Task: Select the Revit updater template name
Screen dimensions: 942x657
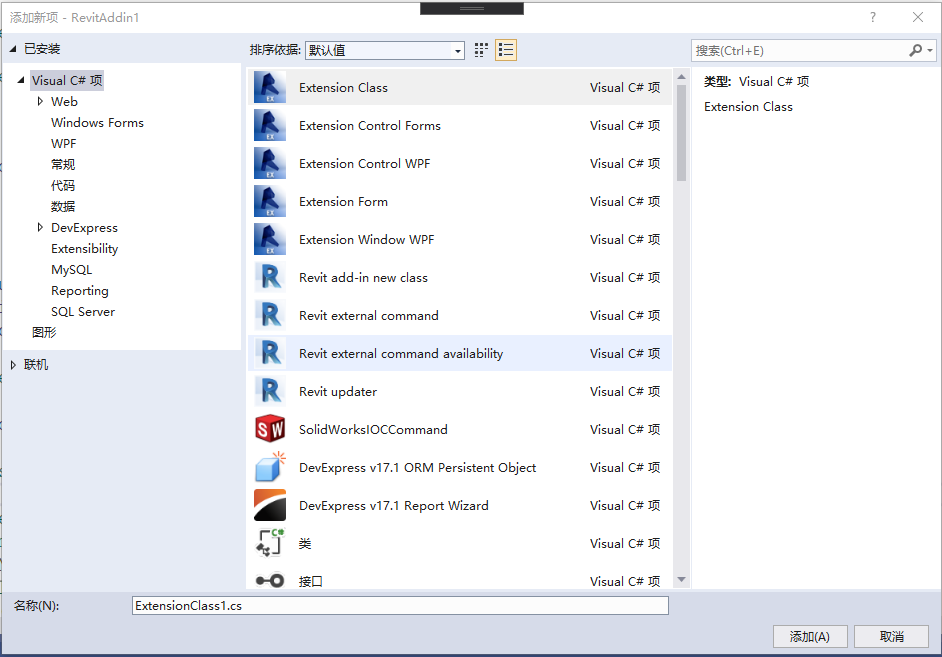Action: [x=338, y=392]
